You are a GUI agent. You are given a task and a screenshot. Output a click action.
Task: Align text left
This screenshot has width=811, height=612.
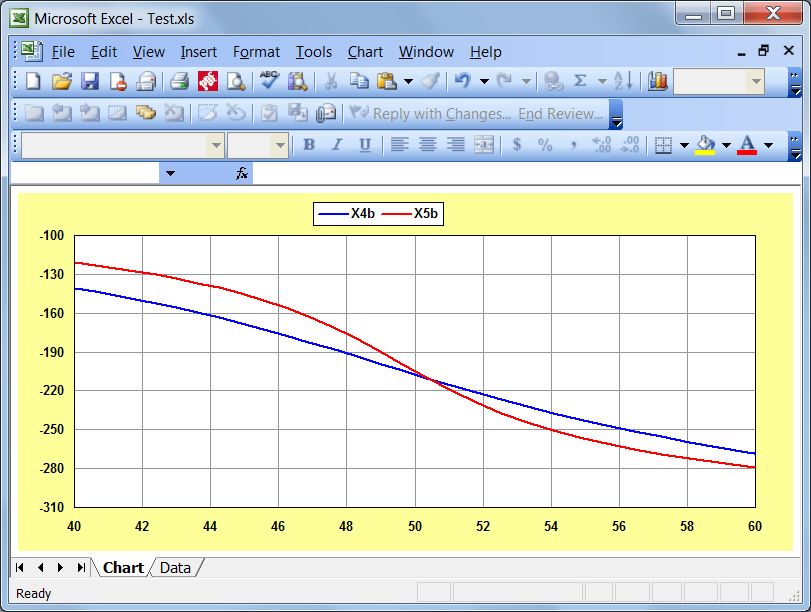[399, 145]
